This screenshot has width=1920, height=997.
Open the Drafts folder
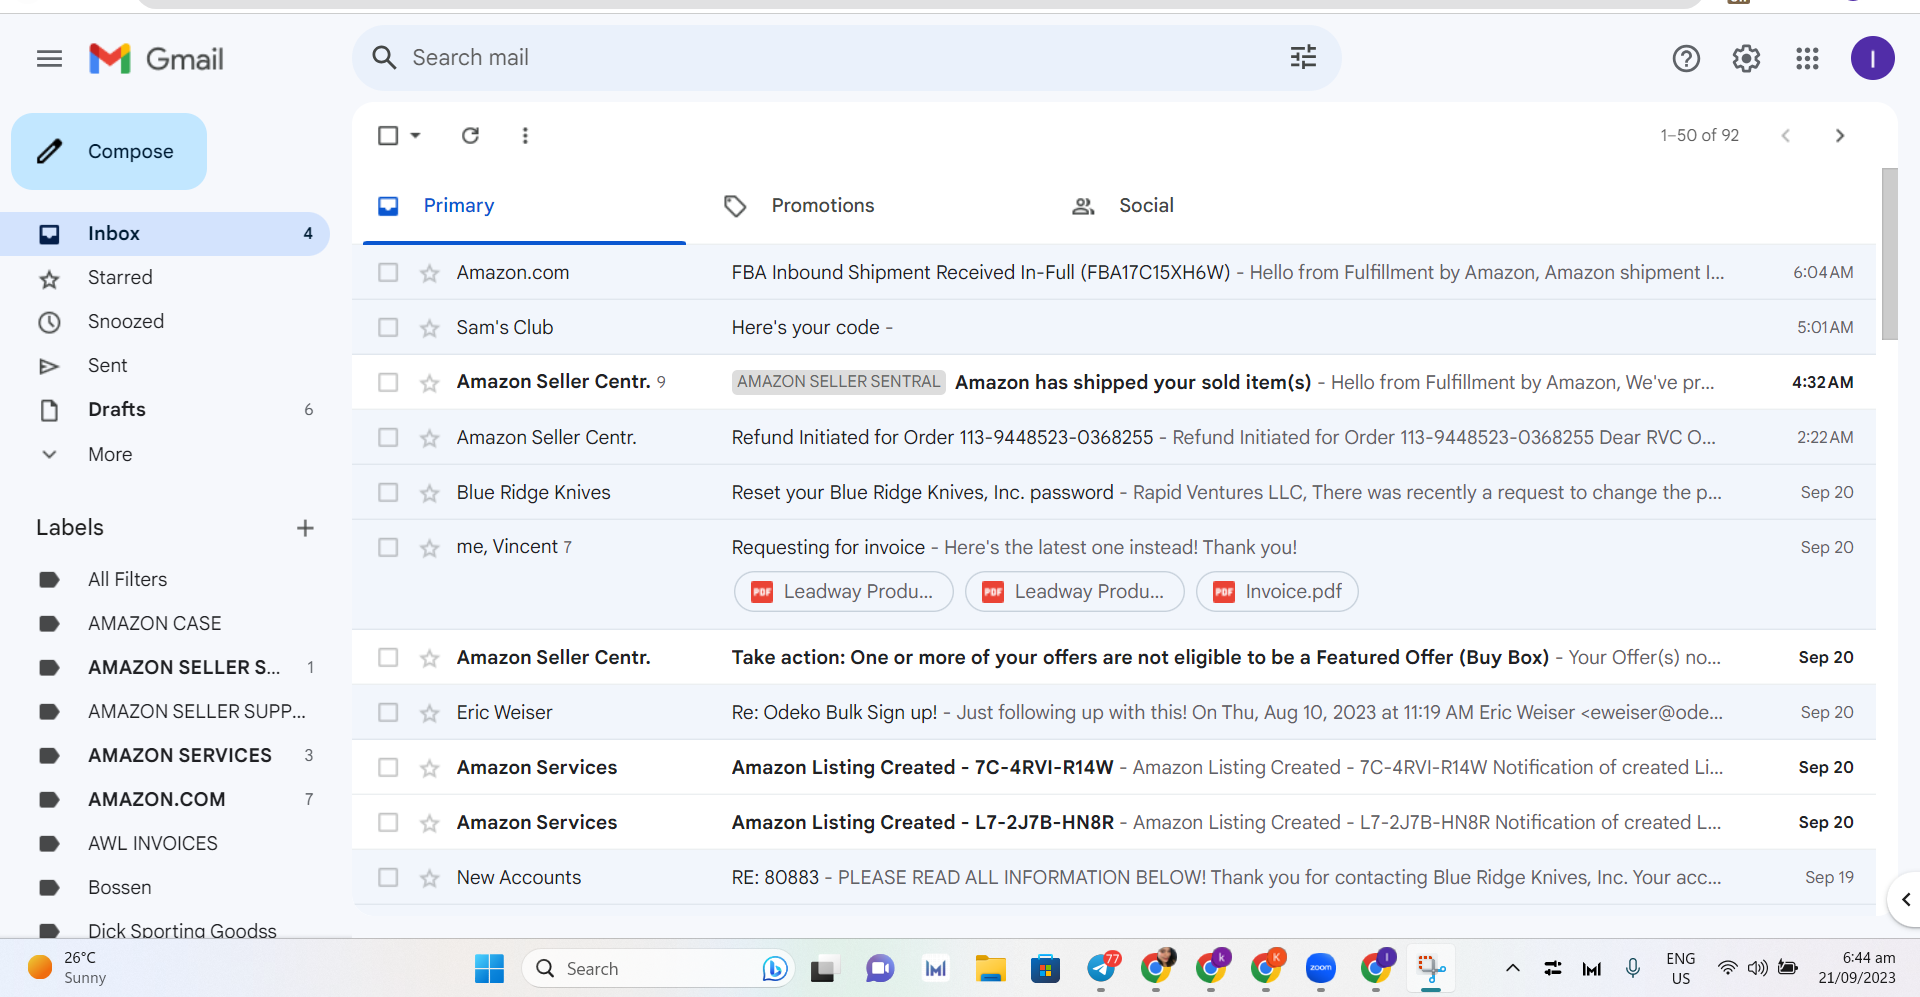[165, 410]
